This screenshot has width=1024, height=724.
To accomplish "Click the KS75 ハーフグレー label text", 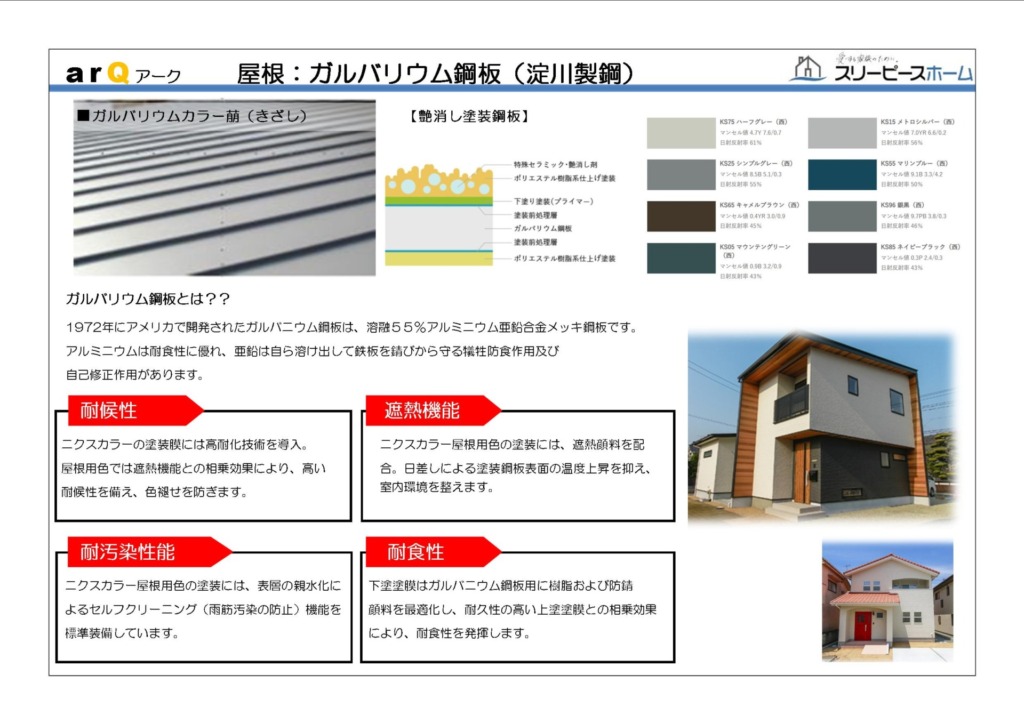I will point(753,121).
